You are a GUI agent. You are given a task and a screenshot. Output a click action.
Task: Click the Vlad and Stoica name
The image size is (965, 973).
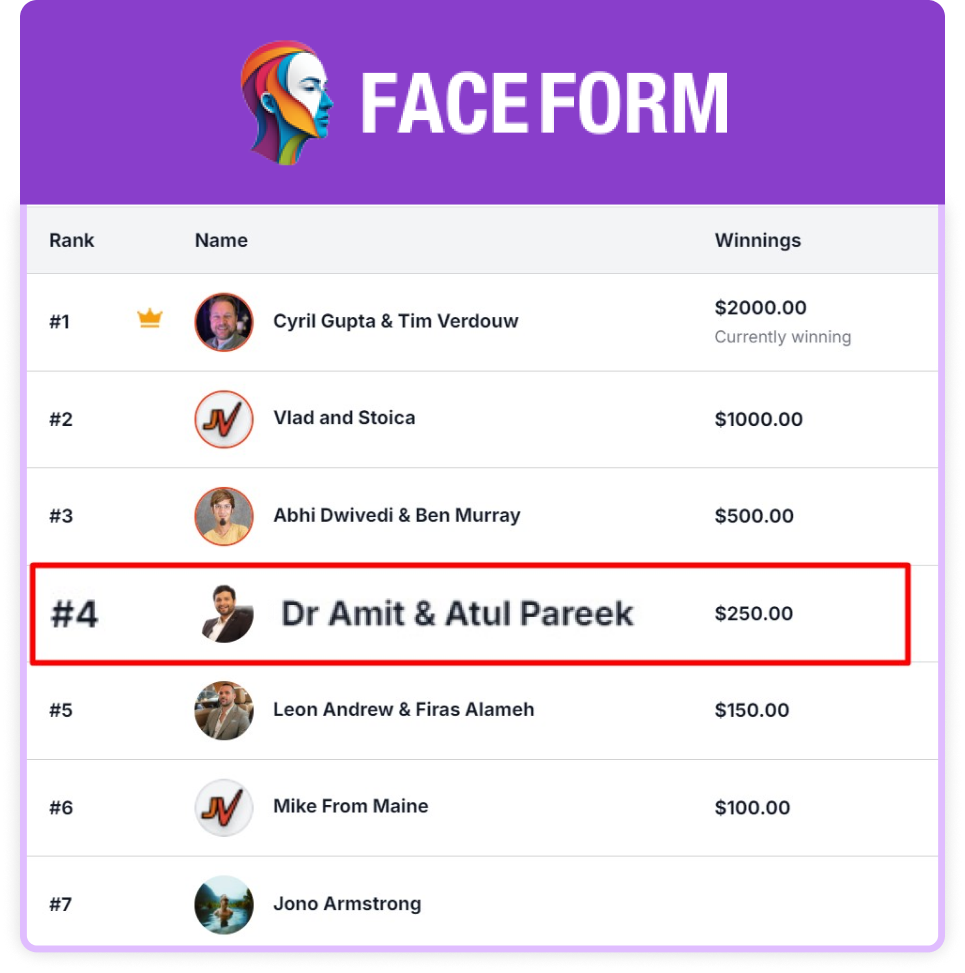[x=344, y=418]
